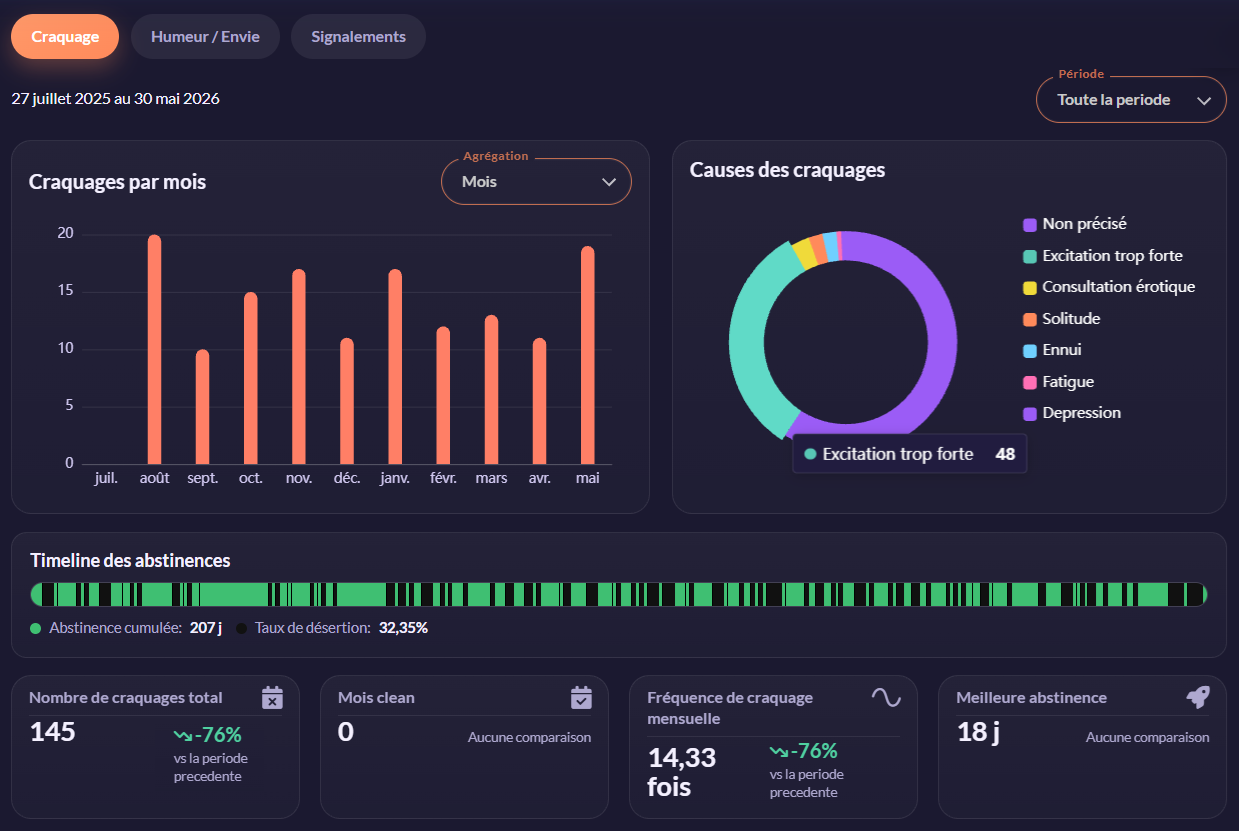Click the green Abstinence cumulée legend dot

click(x=36, y=628)
